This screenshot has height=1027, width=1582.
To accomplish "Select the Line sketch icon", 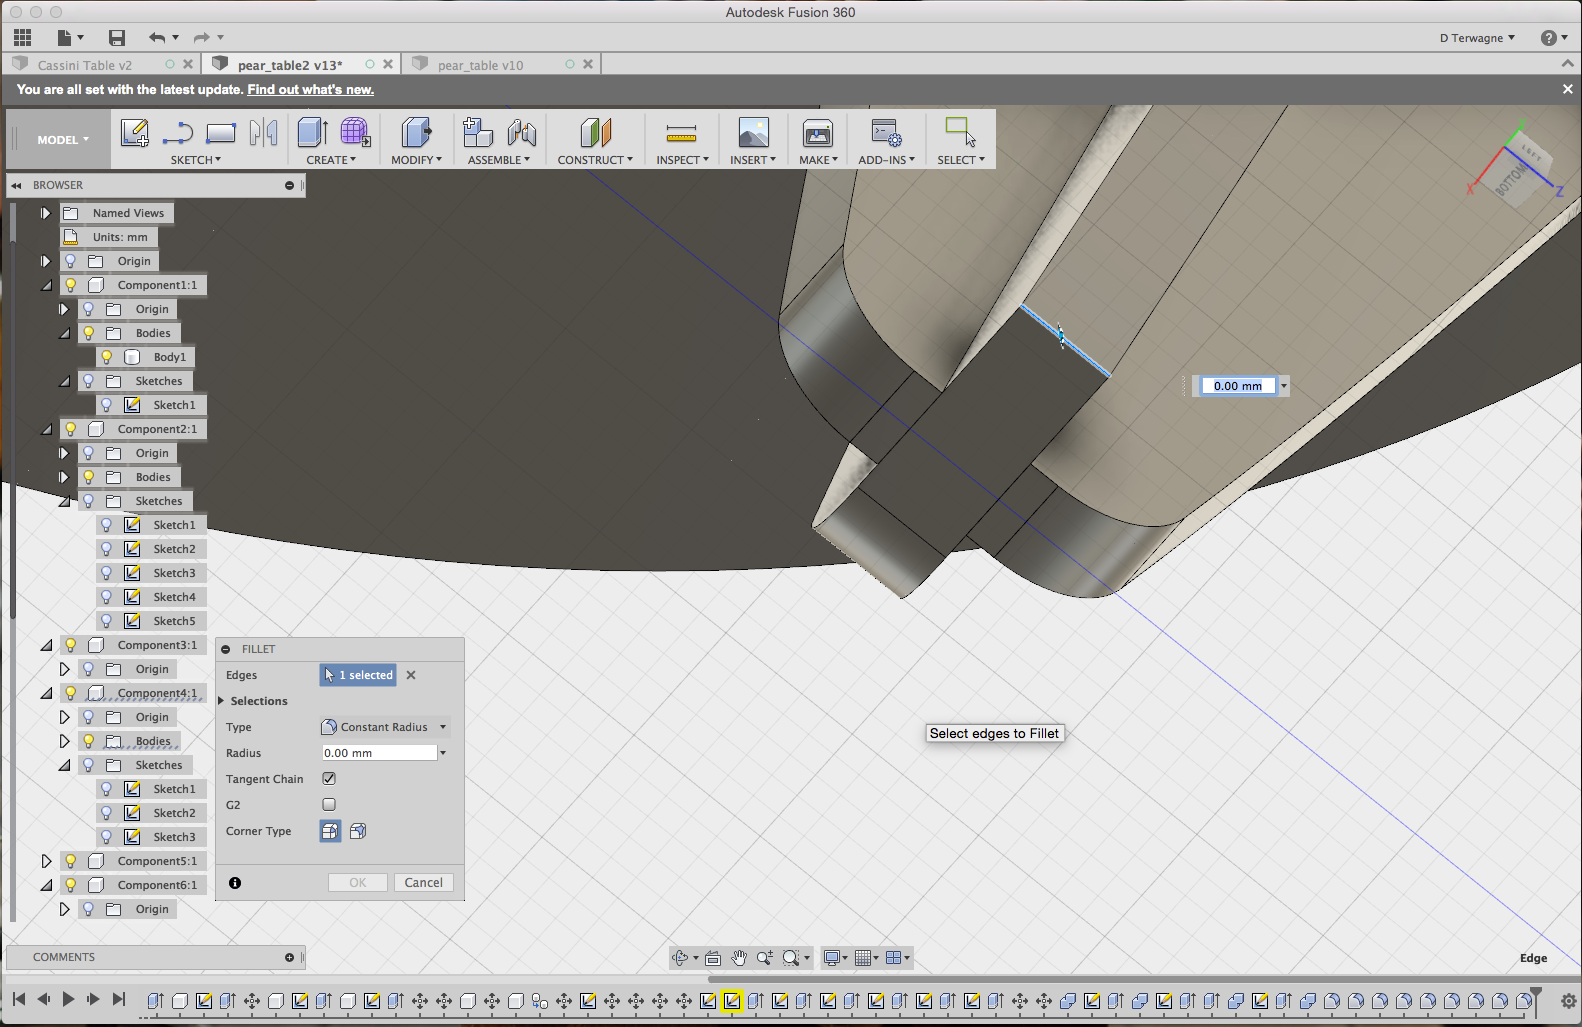I will point(178,133).
